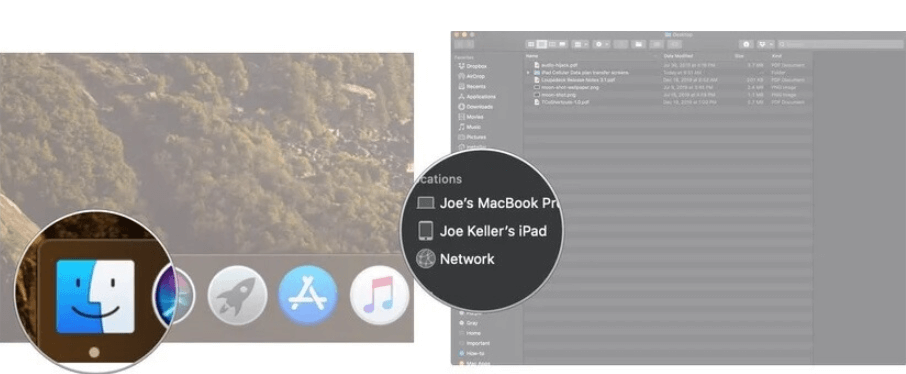Open Downloads in Finder sidebar

(476, 107)
